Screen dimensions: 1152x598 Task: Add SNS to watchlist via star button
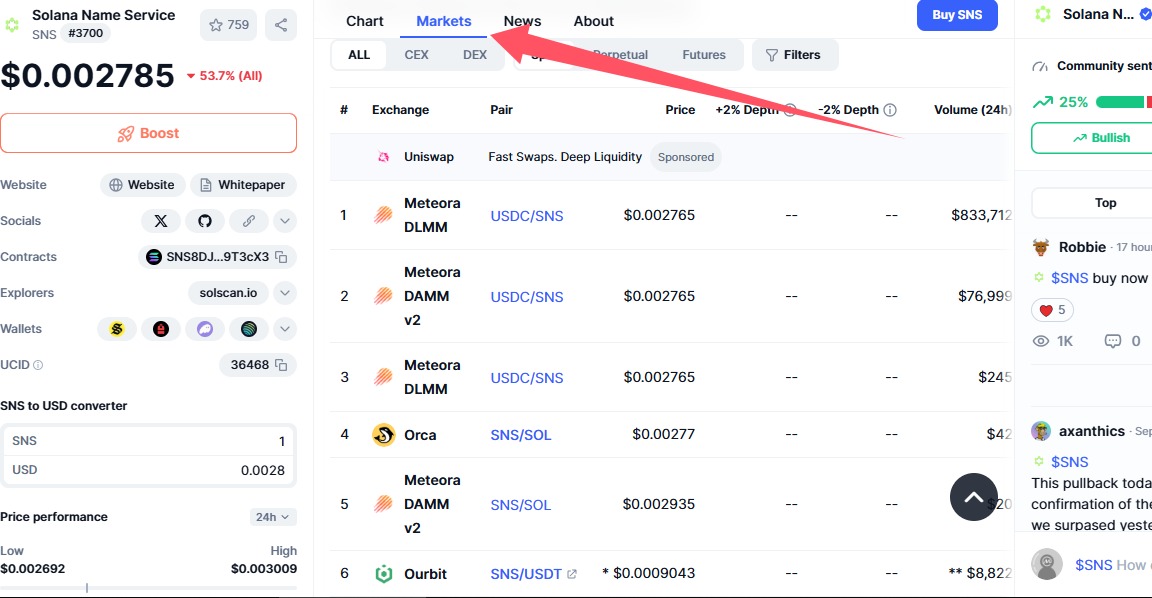[x=228, y=25]
